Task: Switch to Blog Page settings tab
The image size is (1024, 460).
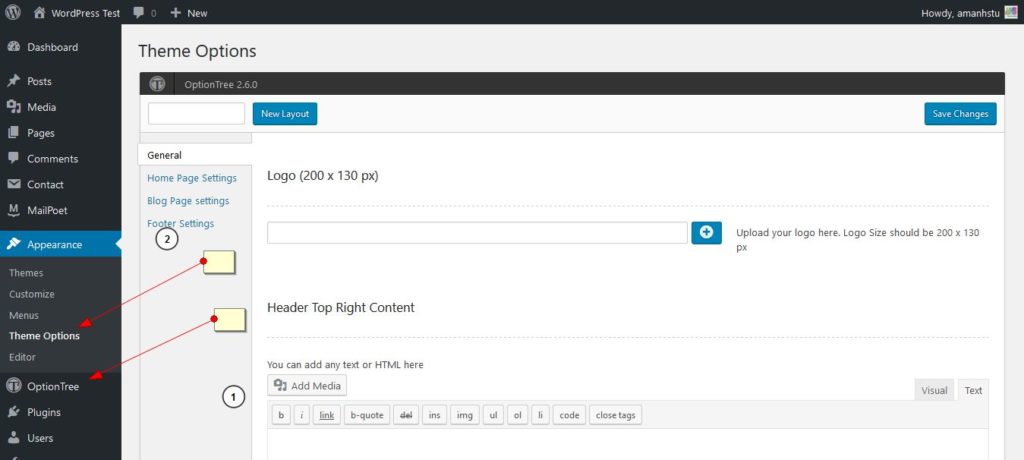Action: (x=188, y=201)
